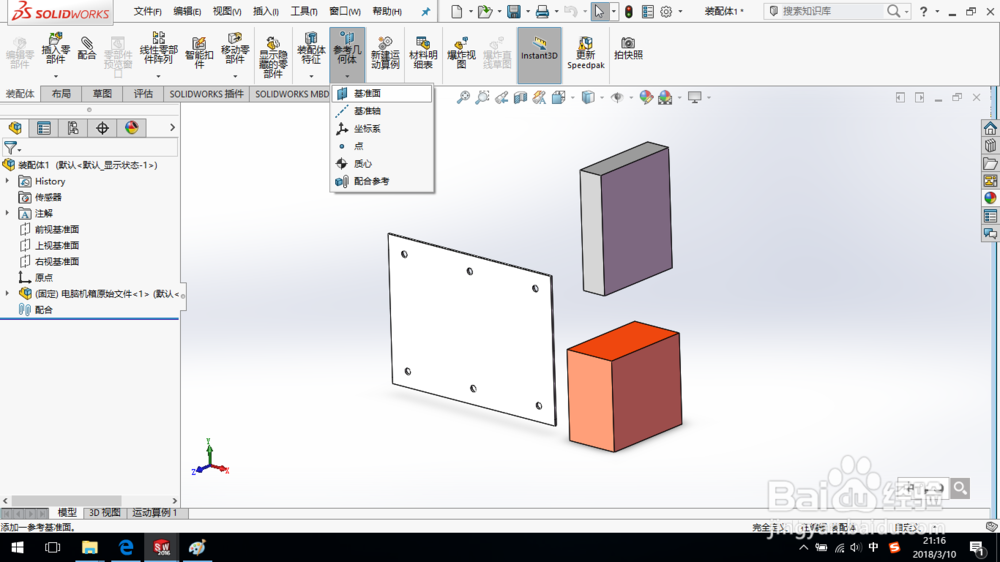Open the 文件(F) menu
The width and height of the screenshot is (1000, 562).
coord(147,11)
